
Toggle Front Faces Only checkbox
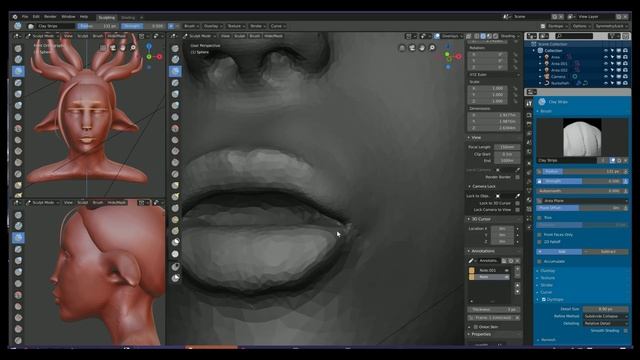click(x=540, y=235)
